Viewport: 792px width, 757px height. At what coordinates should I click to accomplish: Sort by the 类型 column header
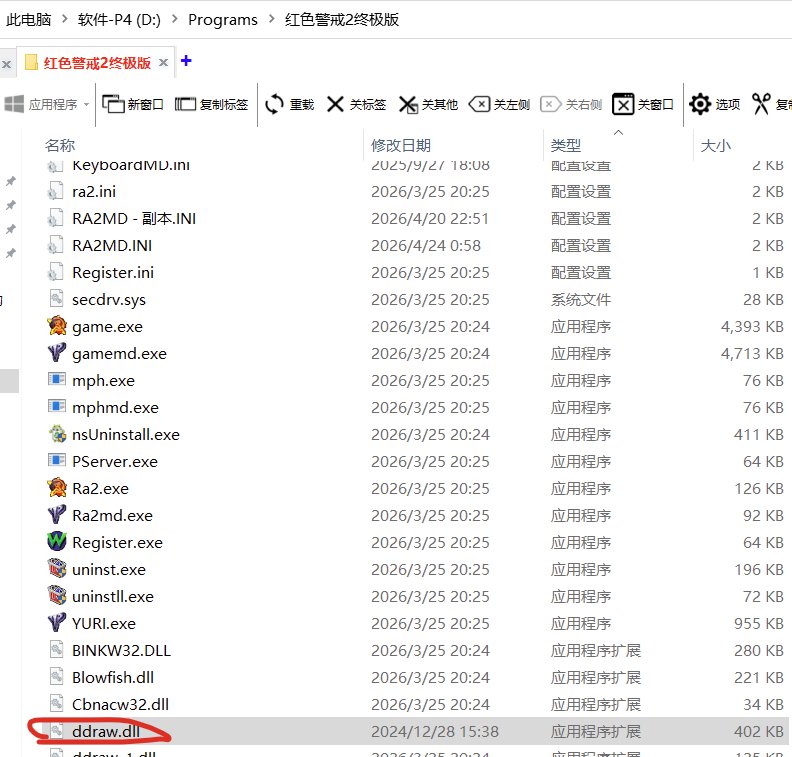[566, 145]
